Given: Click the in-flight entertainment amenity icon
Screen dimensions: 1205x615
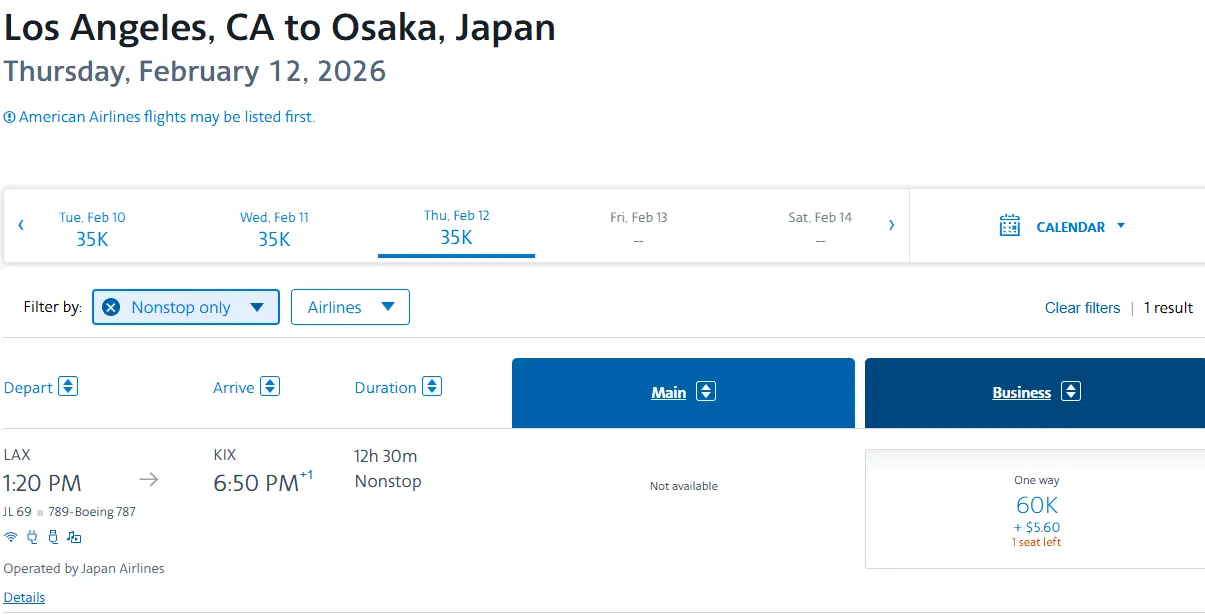Looking at the screenshot, I should (74, 537).
